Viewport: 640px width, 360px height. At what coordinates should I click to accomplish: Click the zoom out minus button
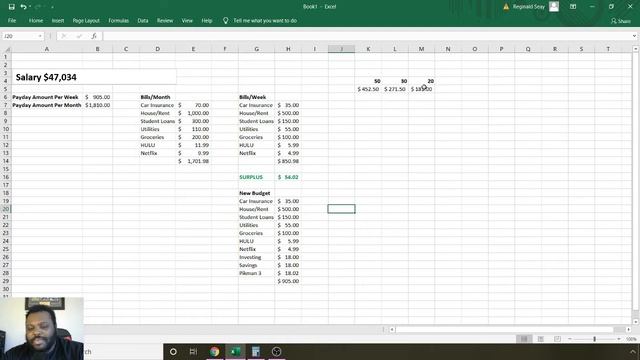point(570,339)
